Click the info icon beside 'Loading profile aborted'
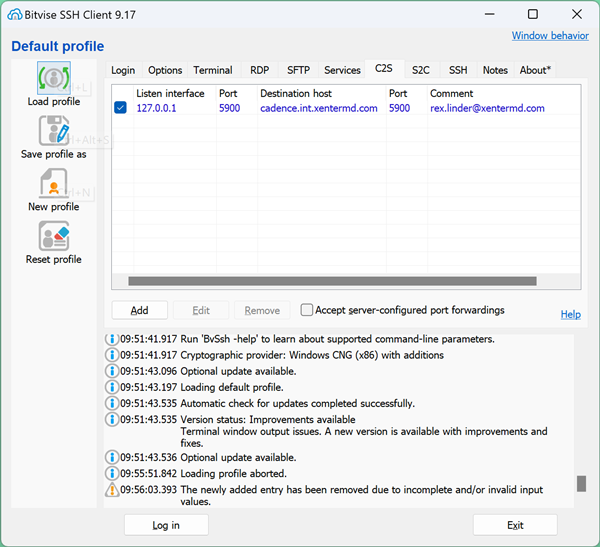Screen dimensions: 600x547 point(112,473)
